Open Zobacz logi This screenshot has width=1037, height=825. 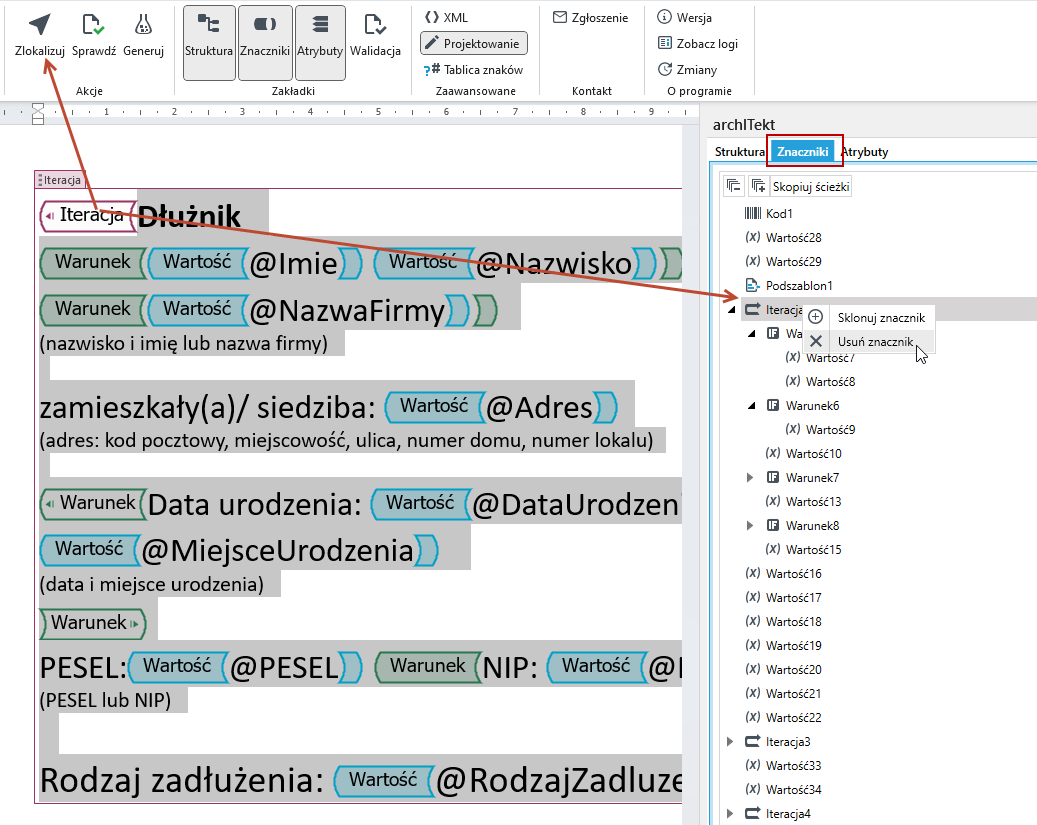point(698,44)
